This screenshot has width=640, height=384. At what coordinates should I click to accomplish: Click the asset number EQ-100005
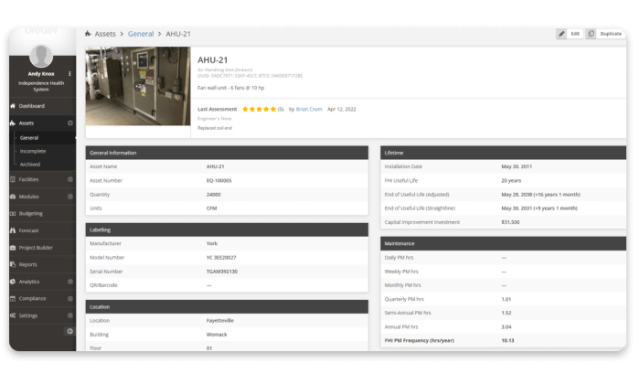219,181
